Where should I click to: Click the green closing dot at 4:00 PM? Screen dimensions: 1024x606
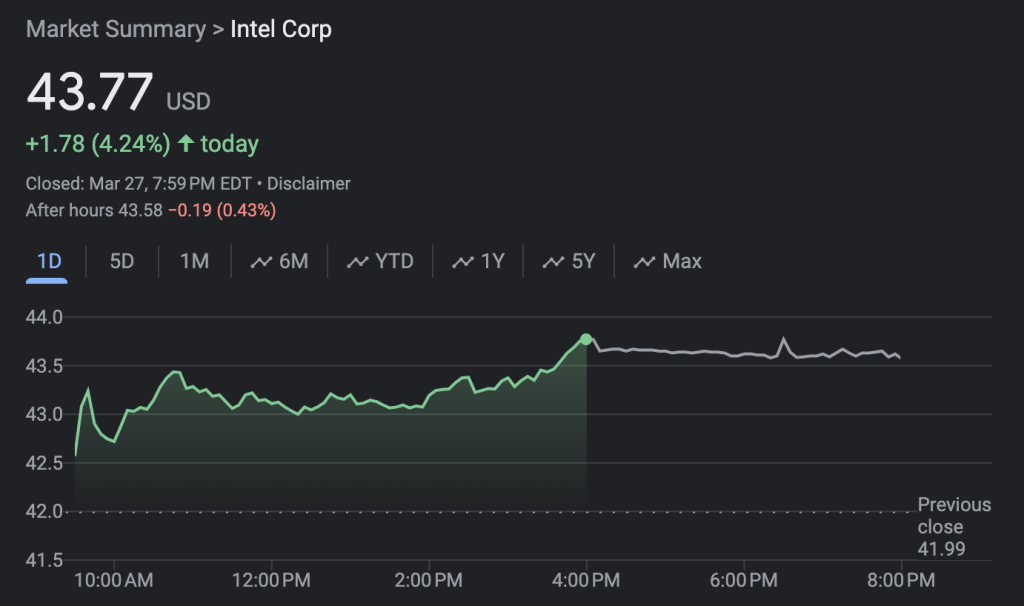(x=586, y=339)
